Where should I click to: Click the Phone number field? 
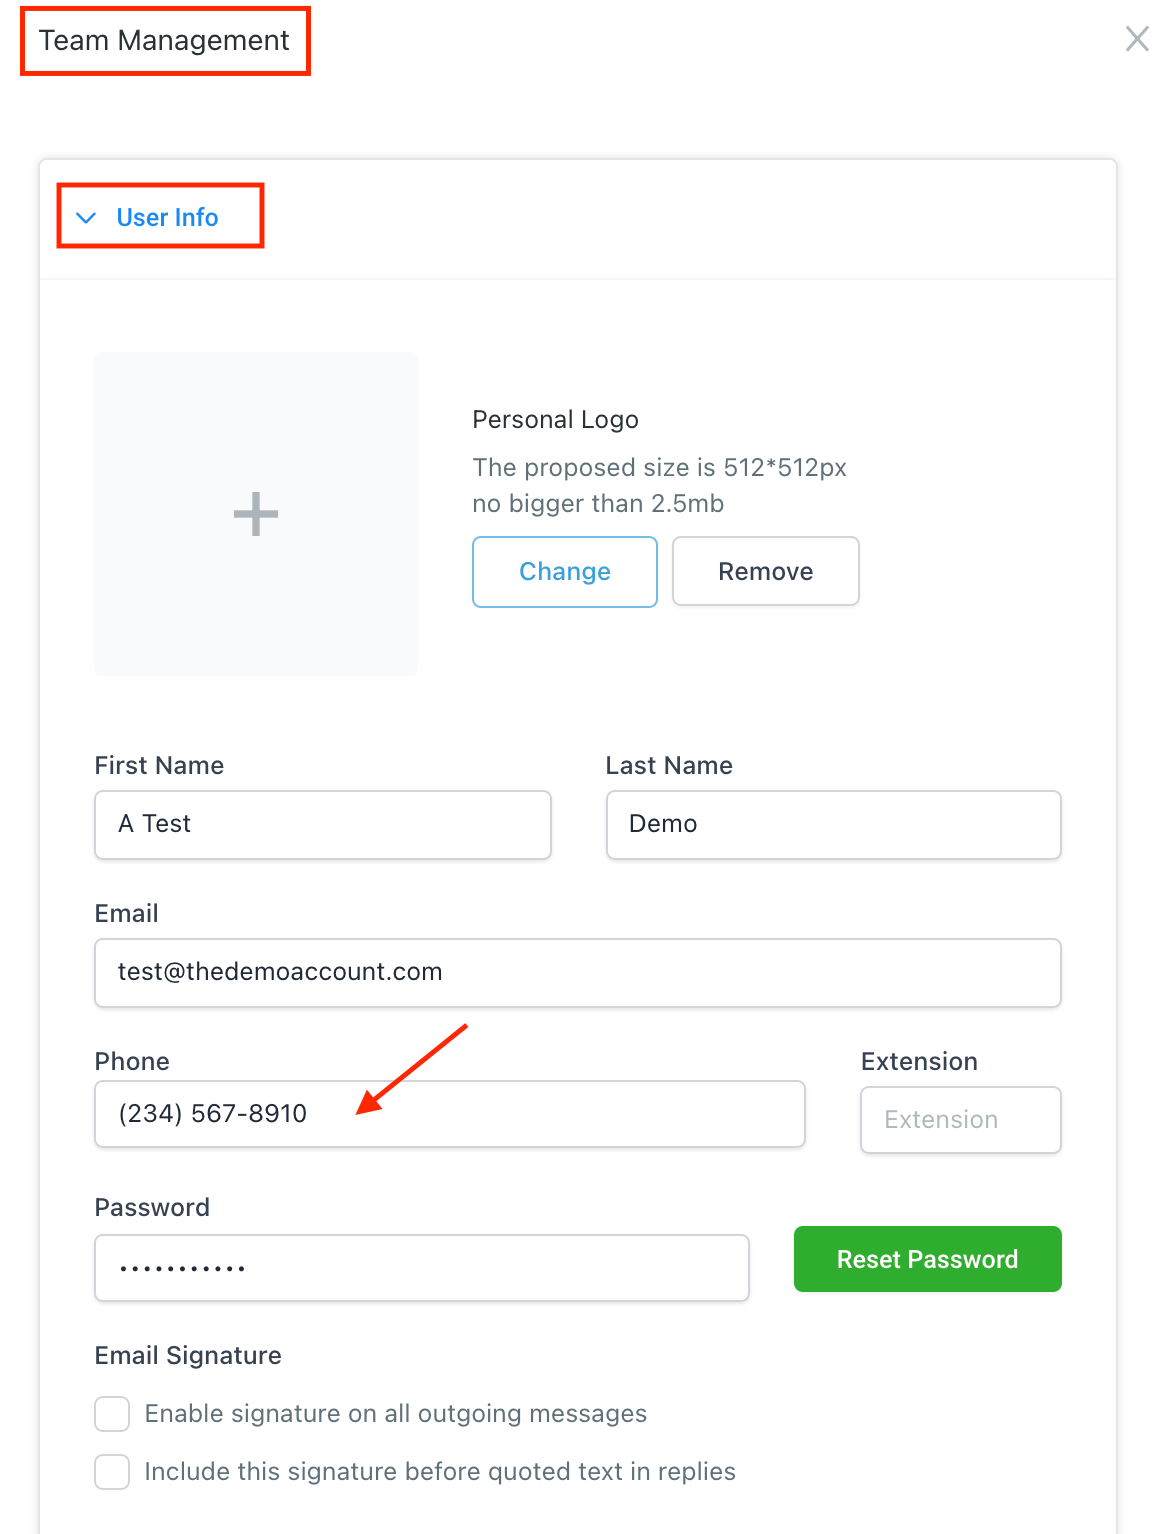click(449, 1113)
